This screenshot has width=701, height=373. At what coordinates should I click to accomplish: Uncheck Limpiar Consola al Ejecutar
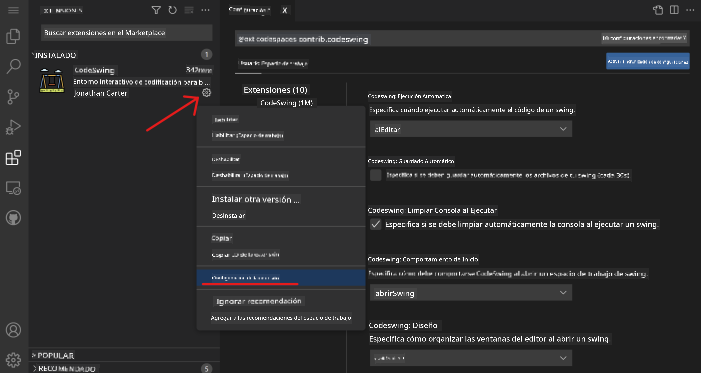[x=376, y=224]
